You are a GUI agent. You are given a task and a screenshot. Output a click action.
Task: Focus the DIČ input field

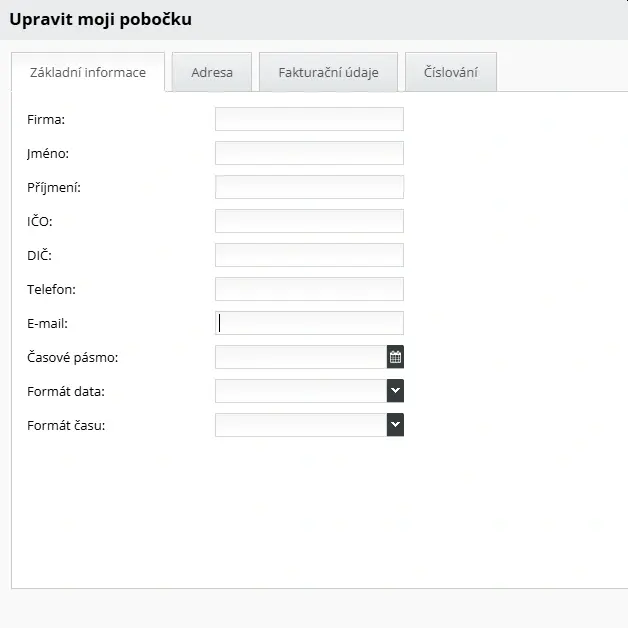309,255
